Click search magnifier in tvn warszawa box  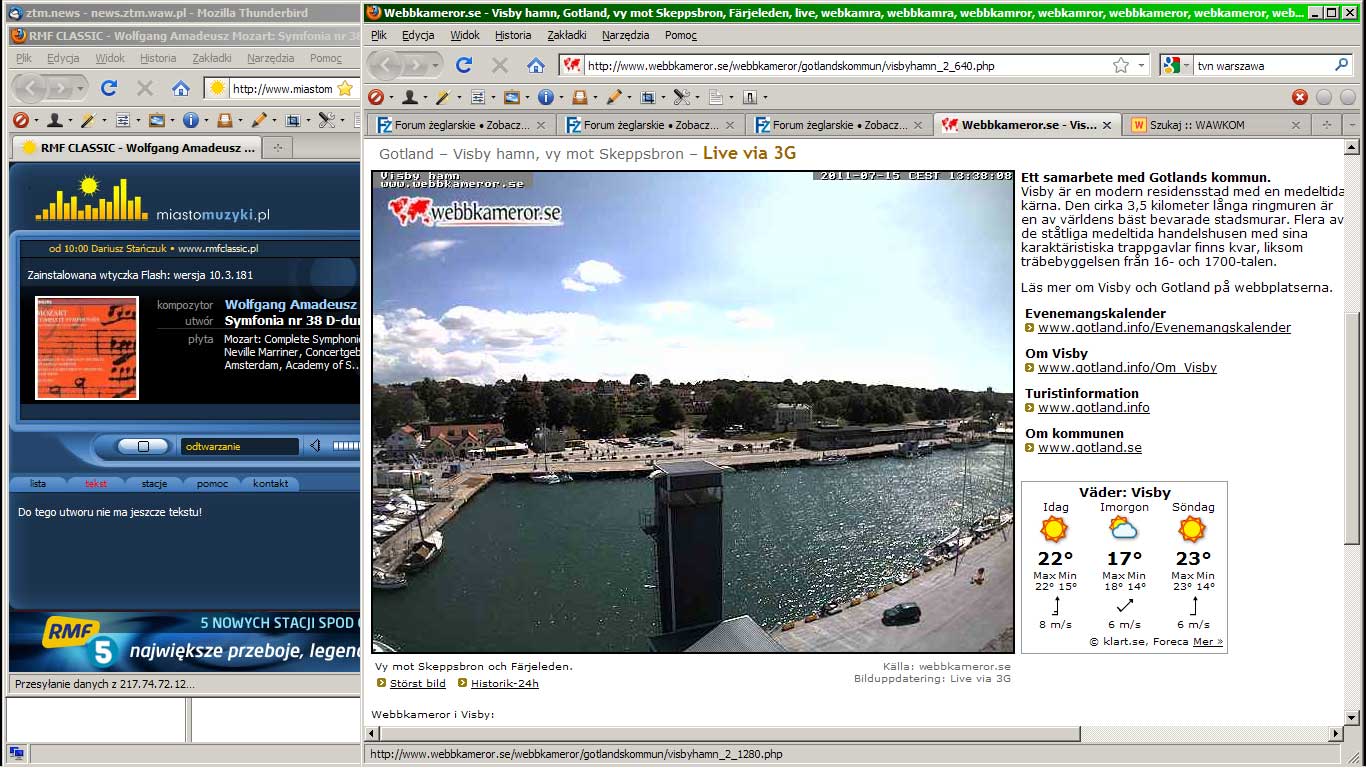[1342, 65]
